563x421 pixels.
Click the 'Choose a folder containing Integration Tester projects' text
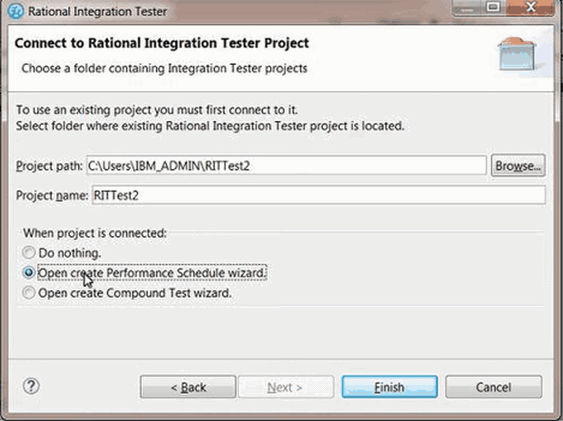(164, 68)
